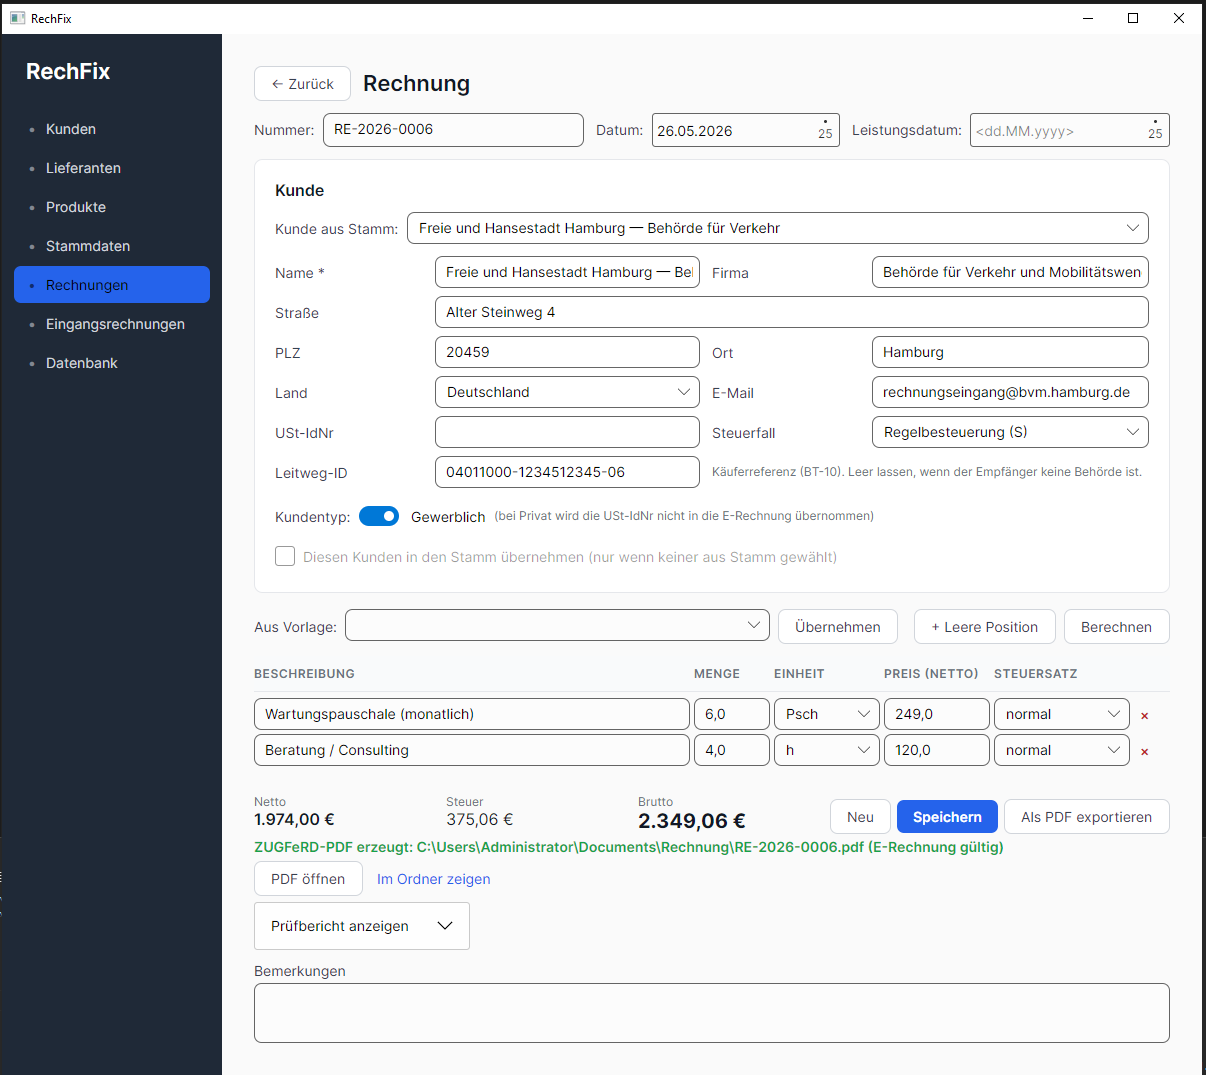Open the Kunde aus Stamm dropdown

[x=778, y=228]
